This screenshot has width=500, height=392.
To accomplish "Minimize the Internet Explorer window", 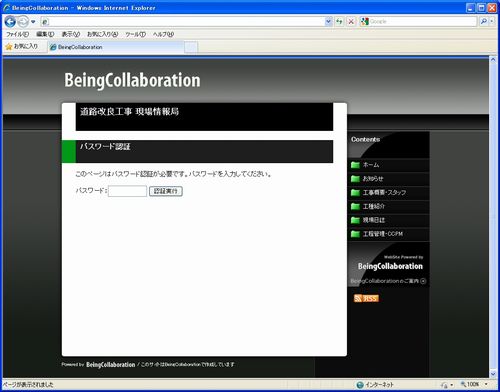I will pos(471,8).
